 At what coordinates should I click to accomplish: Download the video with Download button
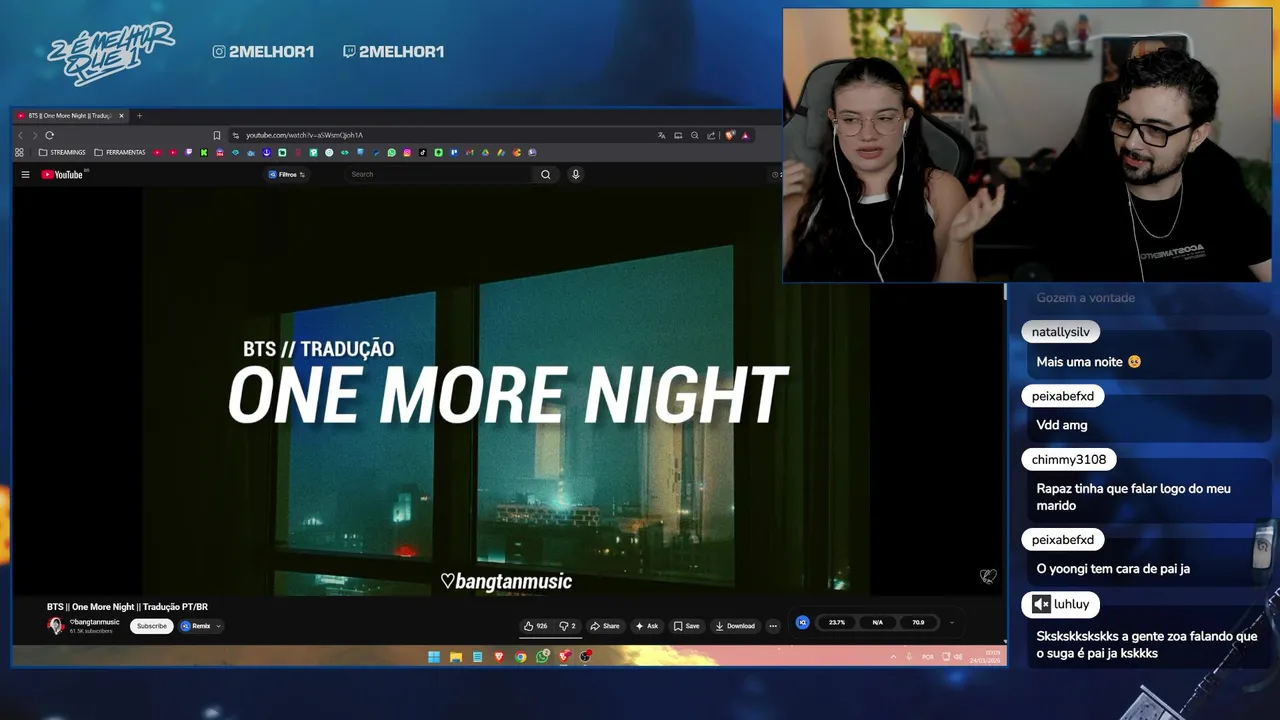735,626
